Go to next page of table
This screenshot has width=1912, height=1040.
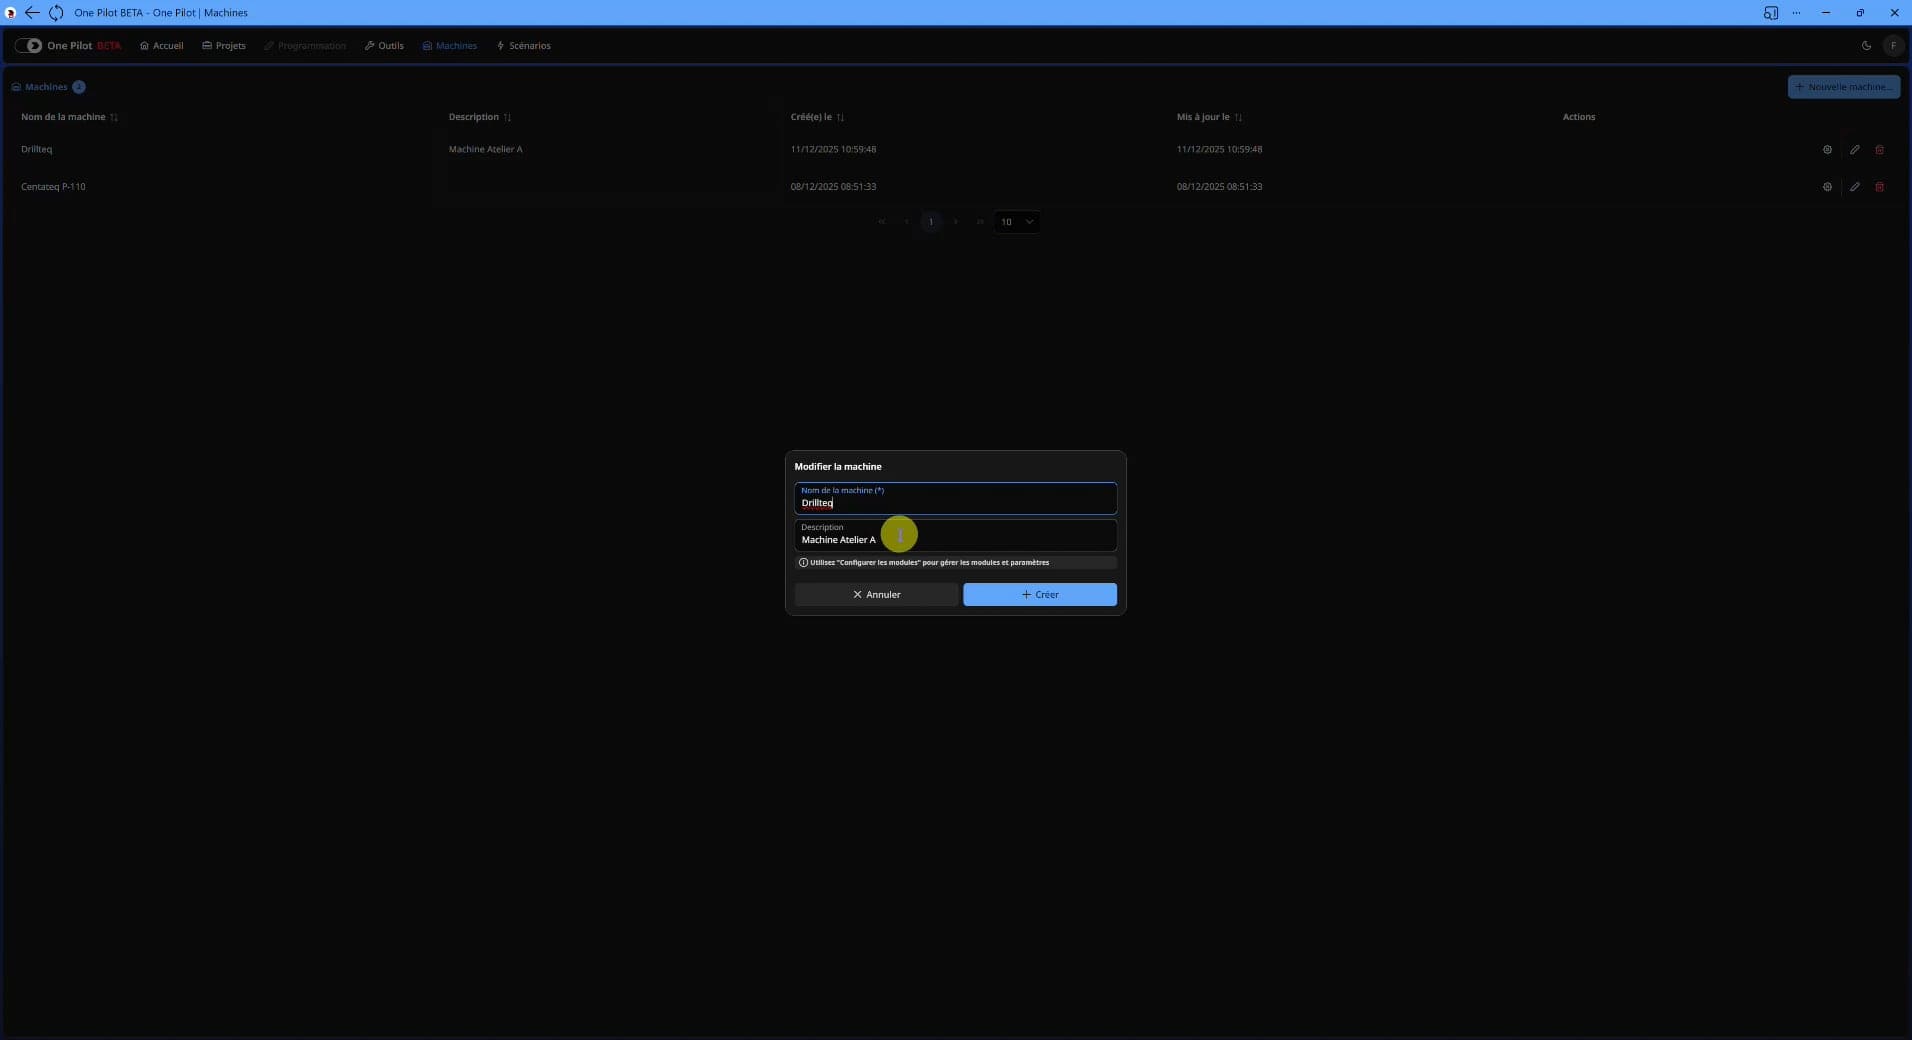click(x=956, y=222)
